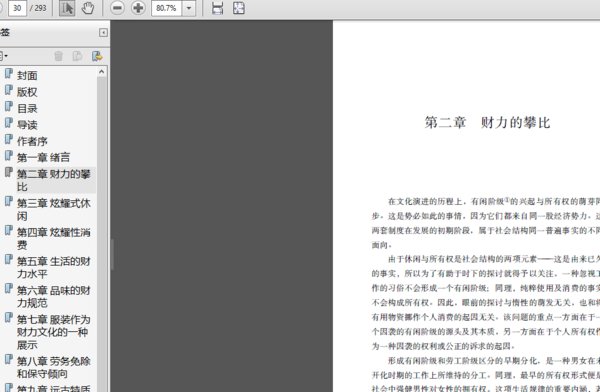
Task: Fit one full page icon
Action: click(x=239, y=8)
